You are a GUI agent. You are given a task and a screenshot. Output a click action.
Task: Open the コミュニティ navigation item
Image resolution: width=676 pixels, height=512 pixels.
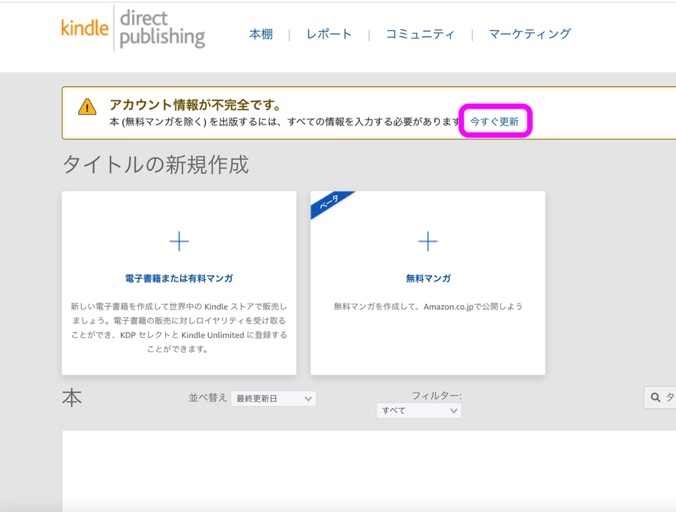(420, 34)
